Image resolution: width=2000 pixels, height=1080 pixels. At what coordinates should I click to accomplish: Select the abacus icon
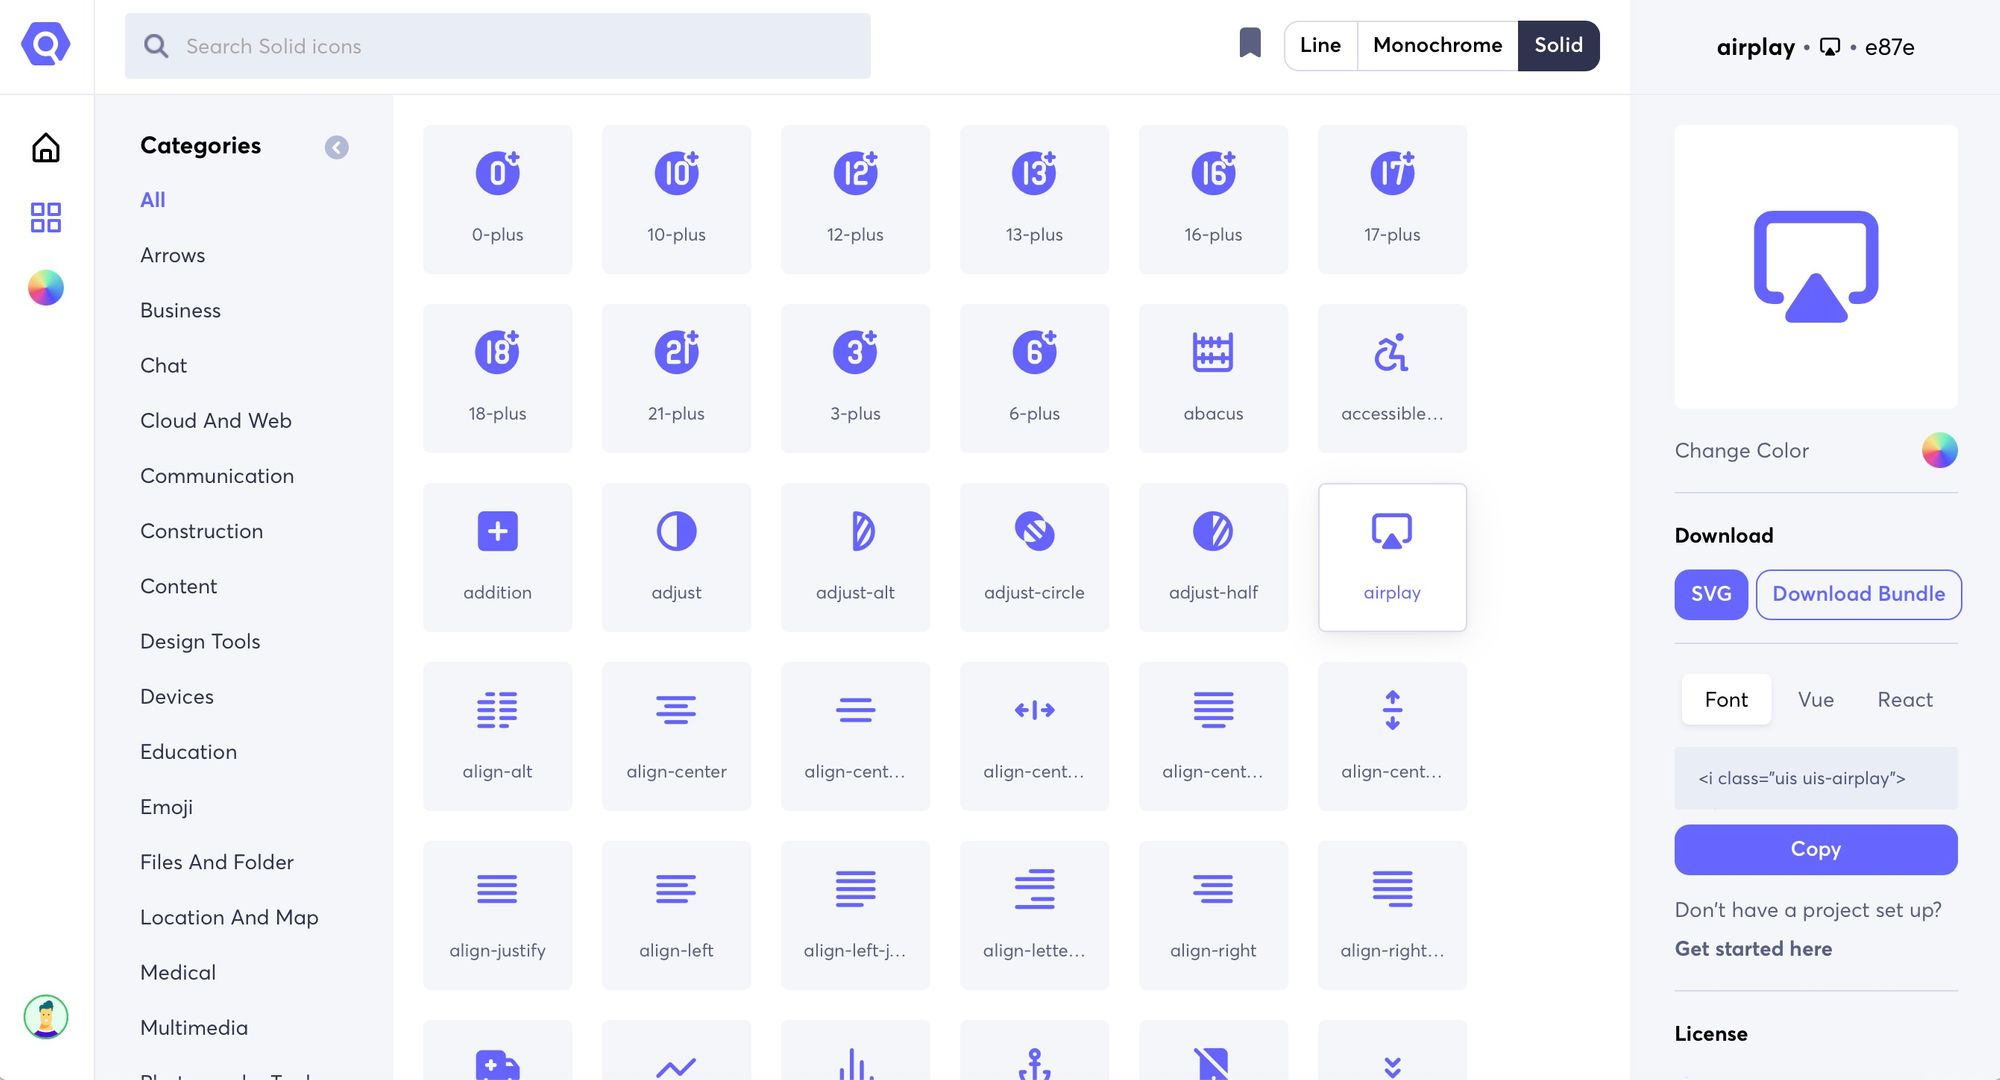(1214, 378)
